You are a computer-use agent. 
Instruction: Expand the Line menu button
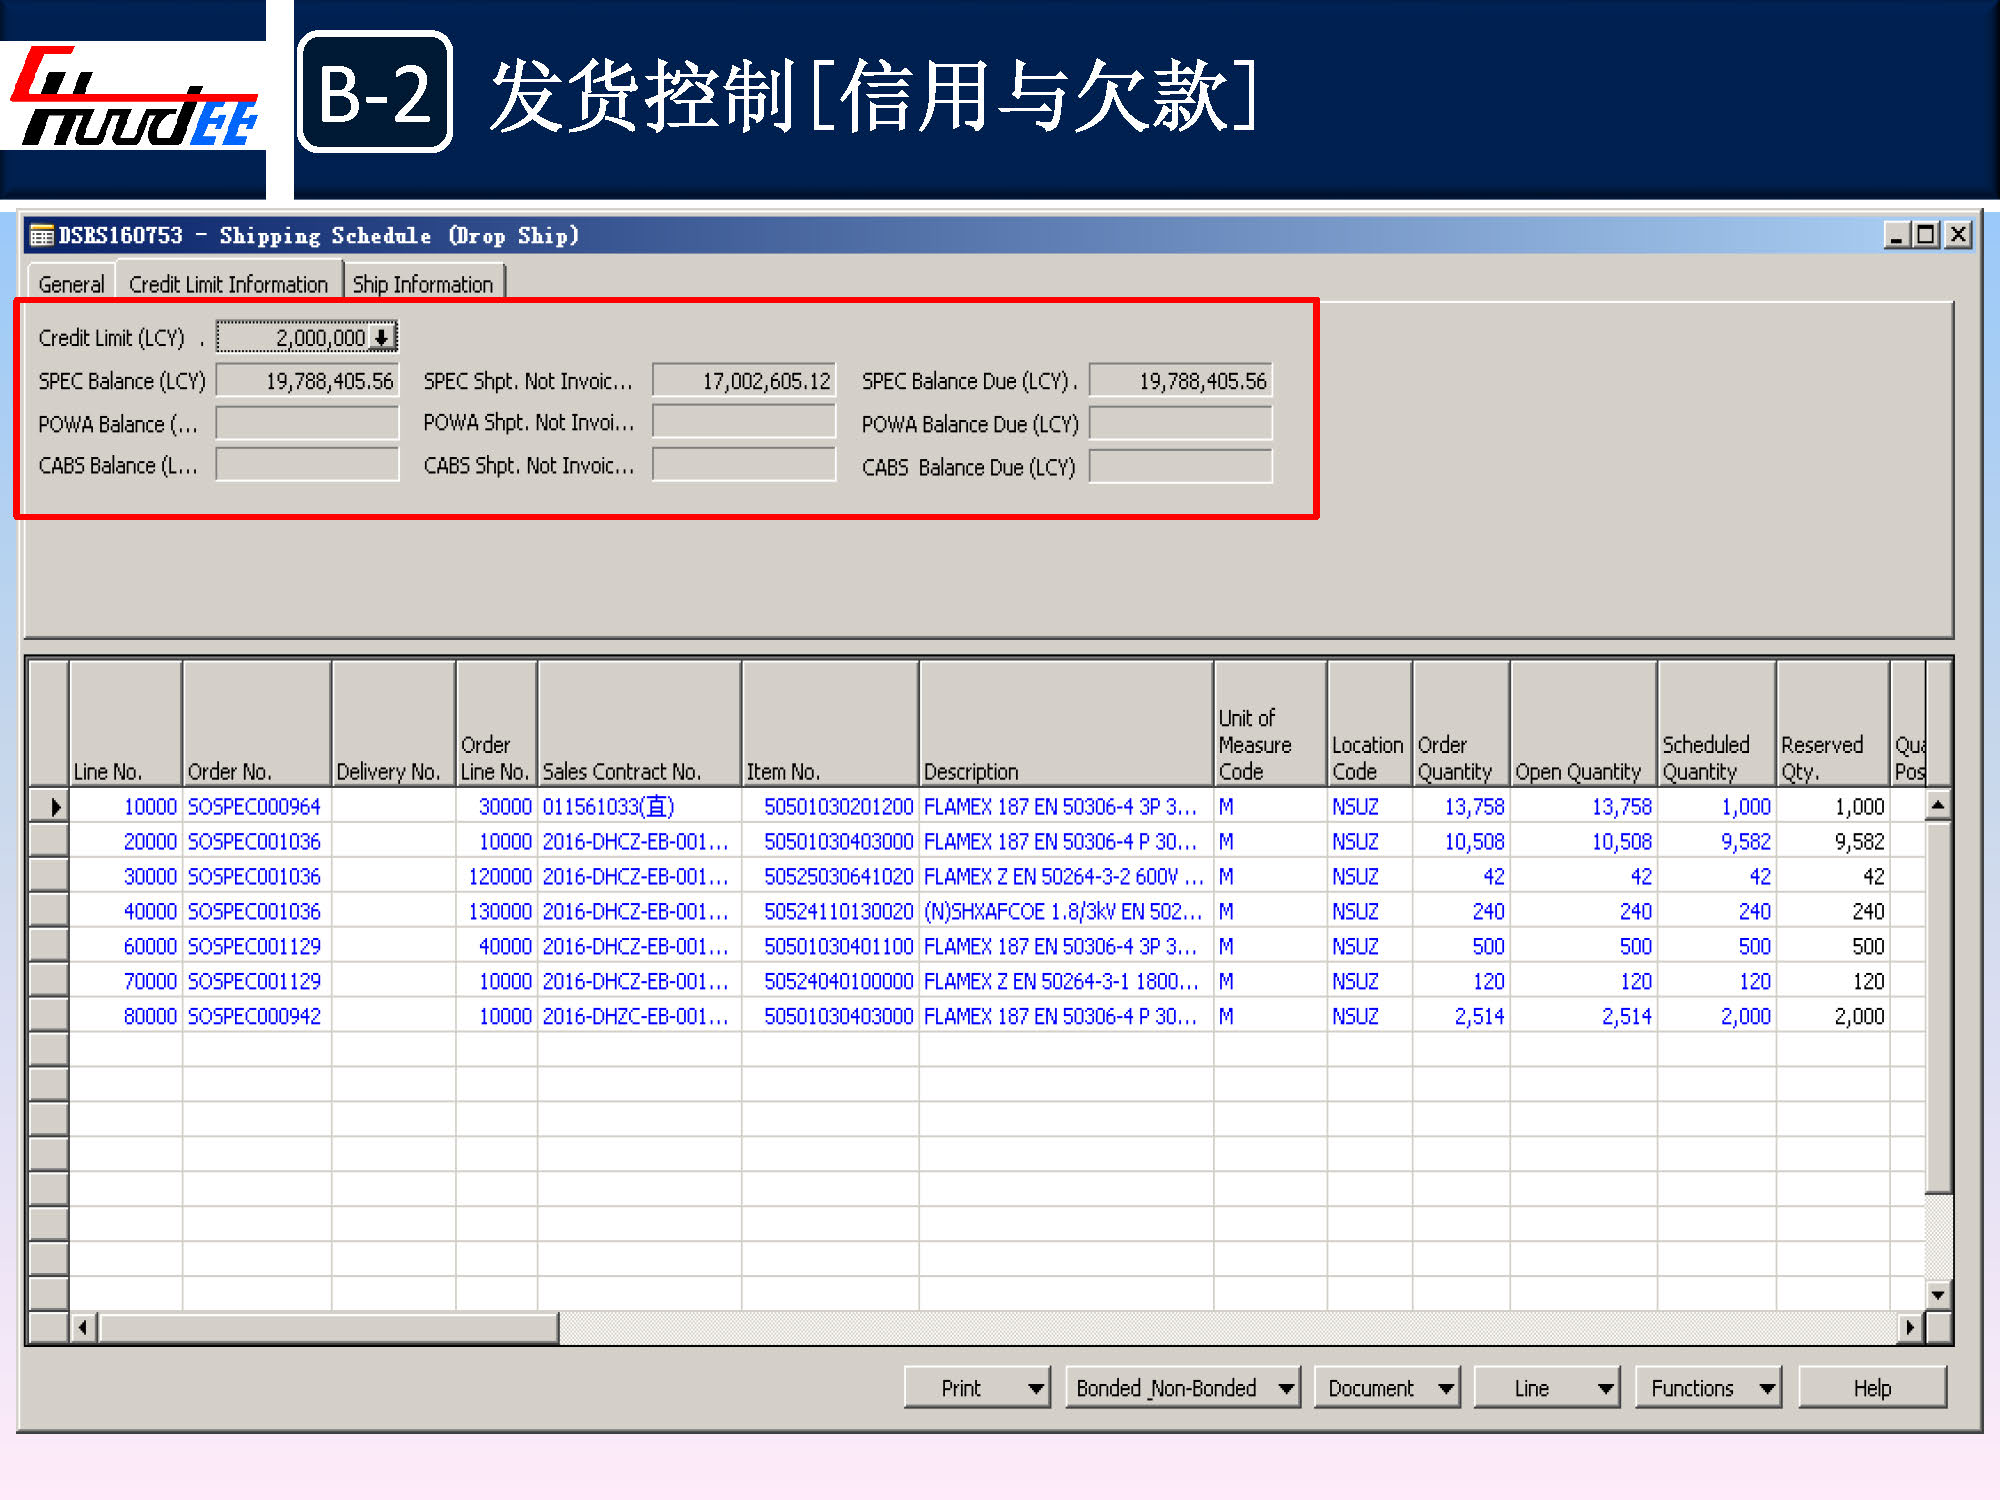tap(1546, 1388)
